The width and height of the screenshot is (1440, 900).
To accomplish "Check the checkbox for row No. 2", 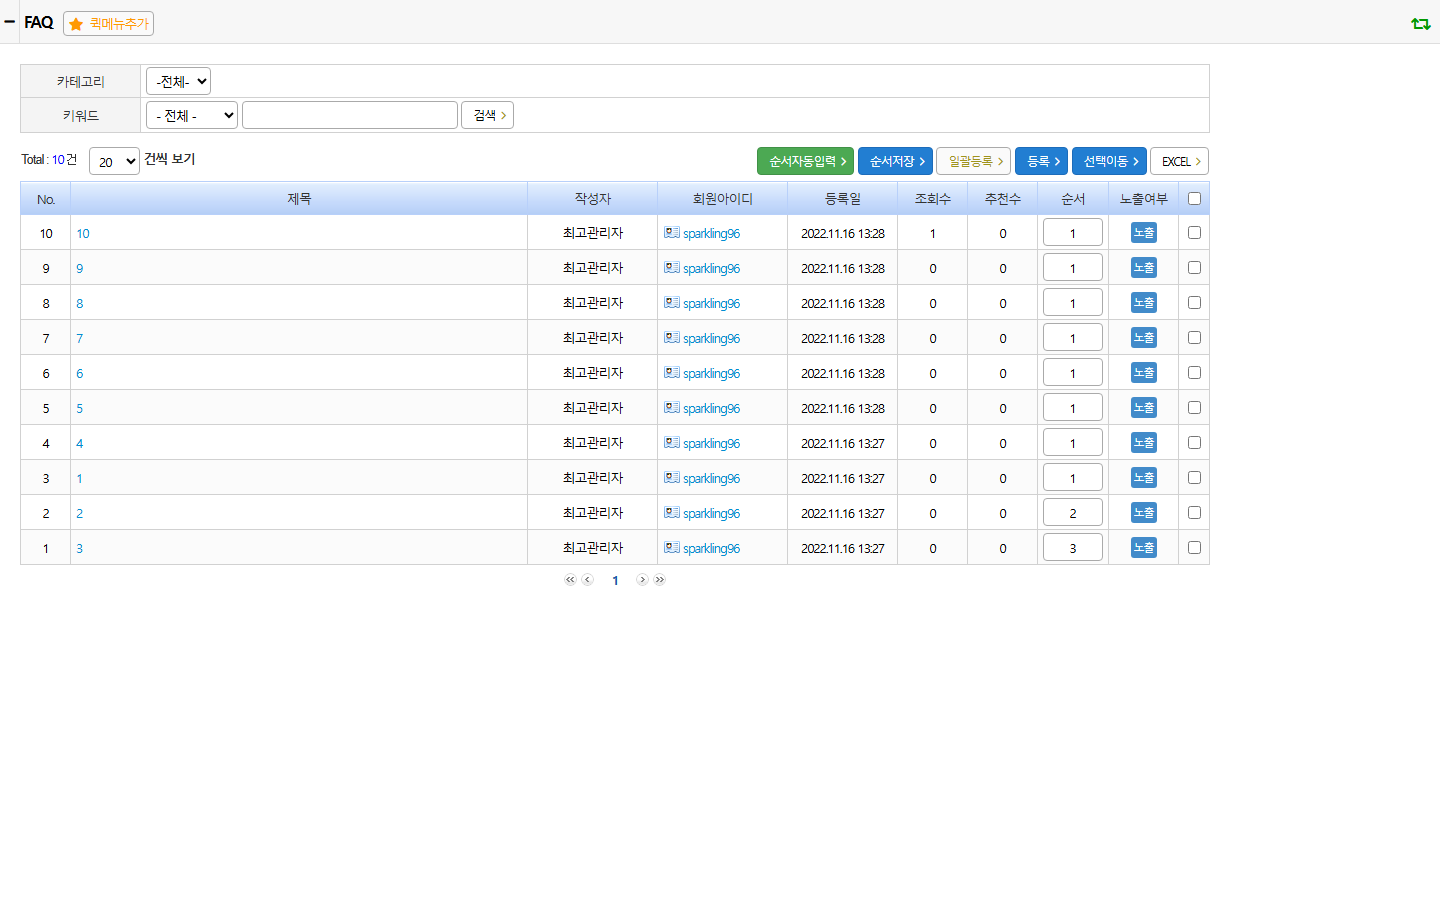I will (x=1194, y=512).
